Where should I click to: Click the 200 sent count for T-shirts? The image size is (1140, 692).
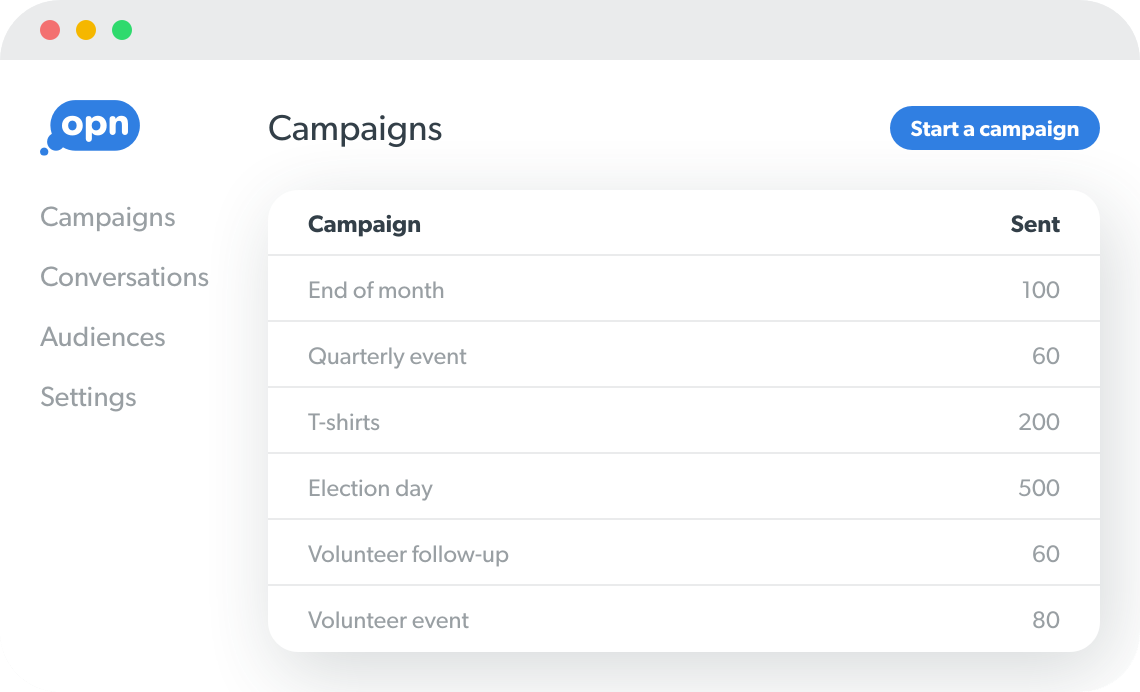pos(1039,422)
